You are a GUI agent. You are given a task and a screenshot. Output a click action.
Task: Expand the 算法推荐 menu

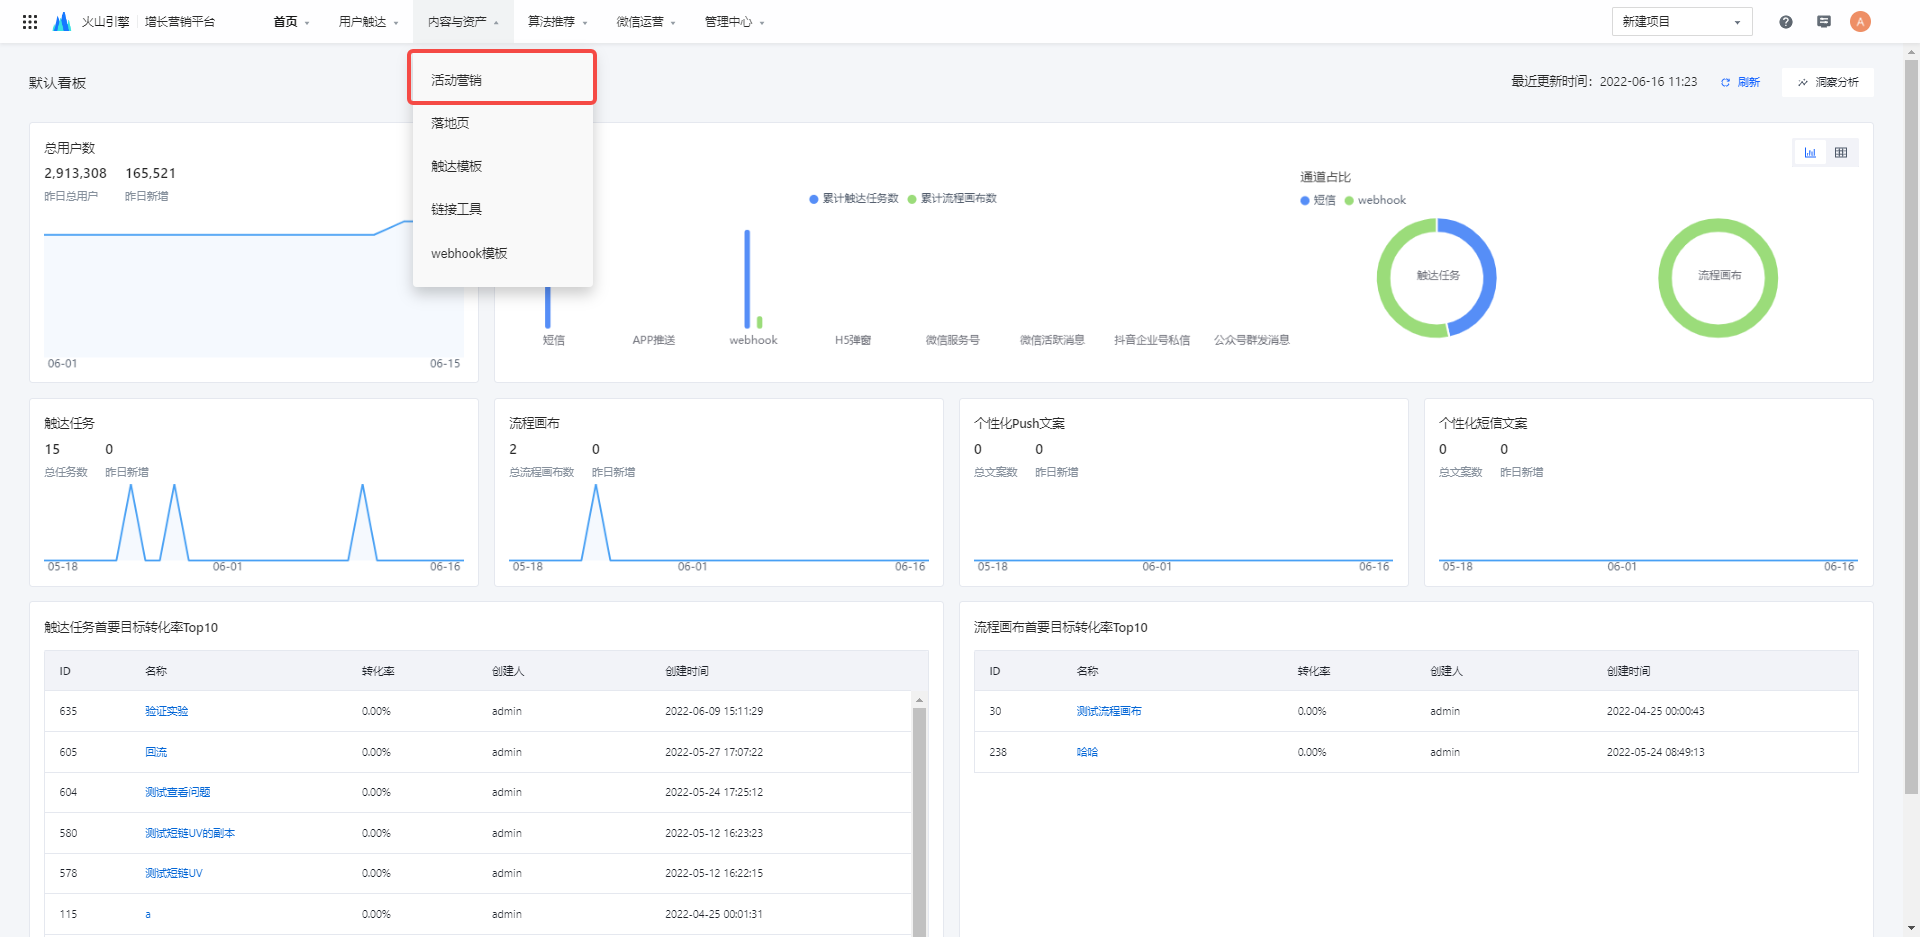pos(558,21)
